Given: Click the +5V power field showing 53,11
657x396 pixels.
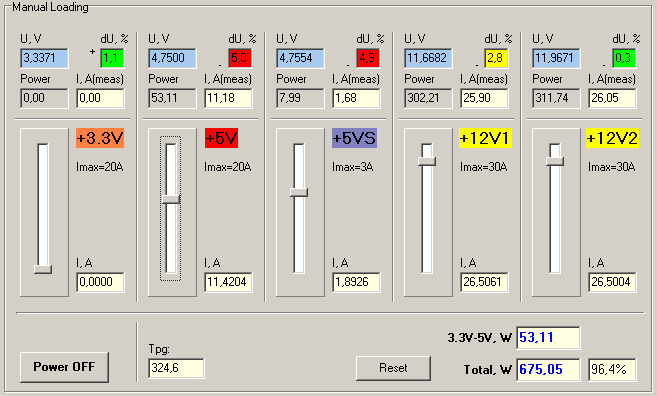Looking at the screenshot, I should pyautogui.click(x=172, y=98).
